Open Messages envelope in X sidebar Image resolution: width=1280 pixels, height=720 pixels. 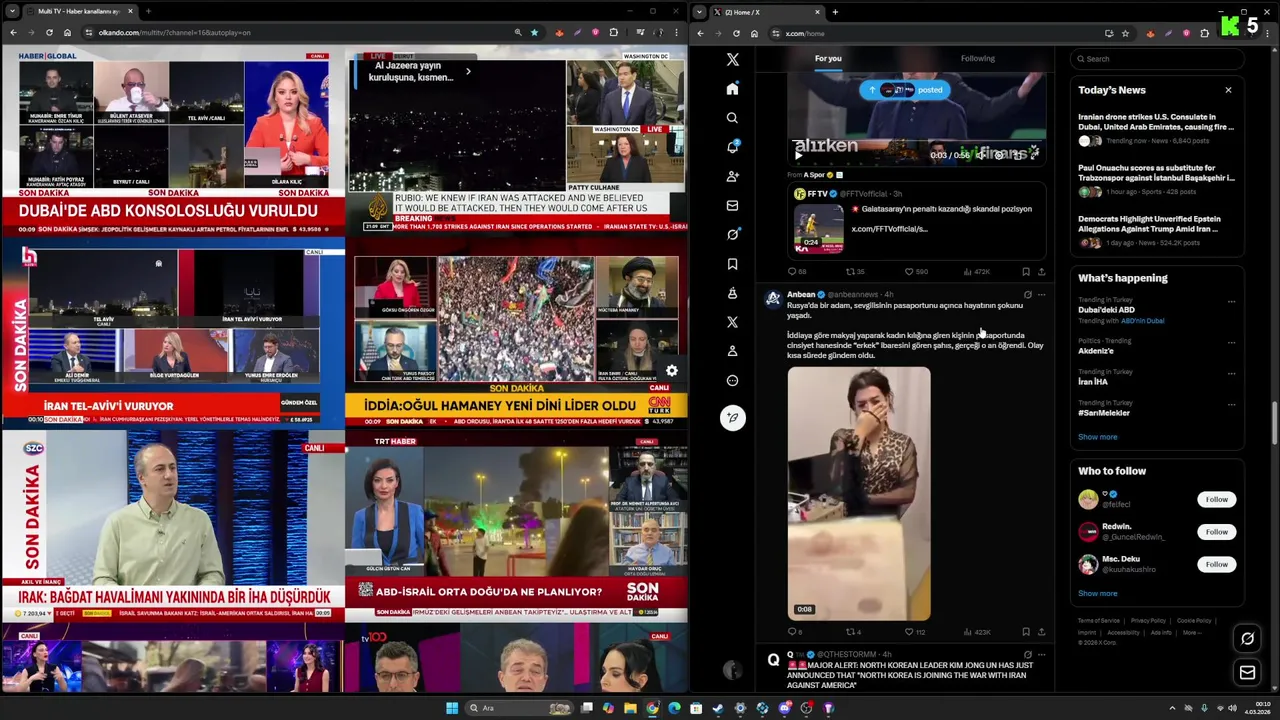(732, 205)
